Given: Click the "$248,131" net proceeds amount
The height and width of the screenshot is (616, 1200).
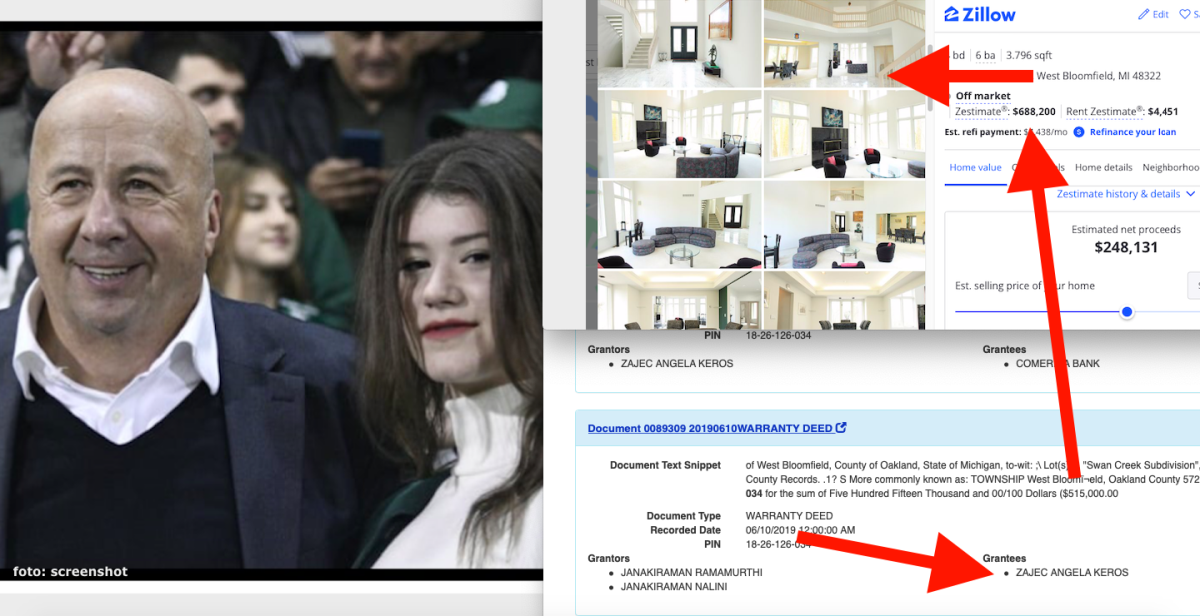Looking at the screenshot, I should point(1126,247).
